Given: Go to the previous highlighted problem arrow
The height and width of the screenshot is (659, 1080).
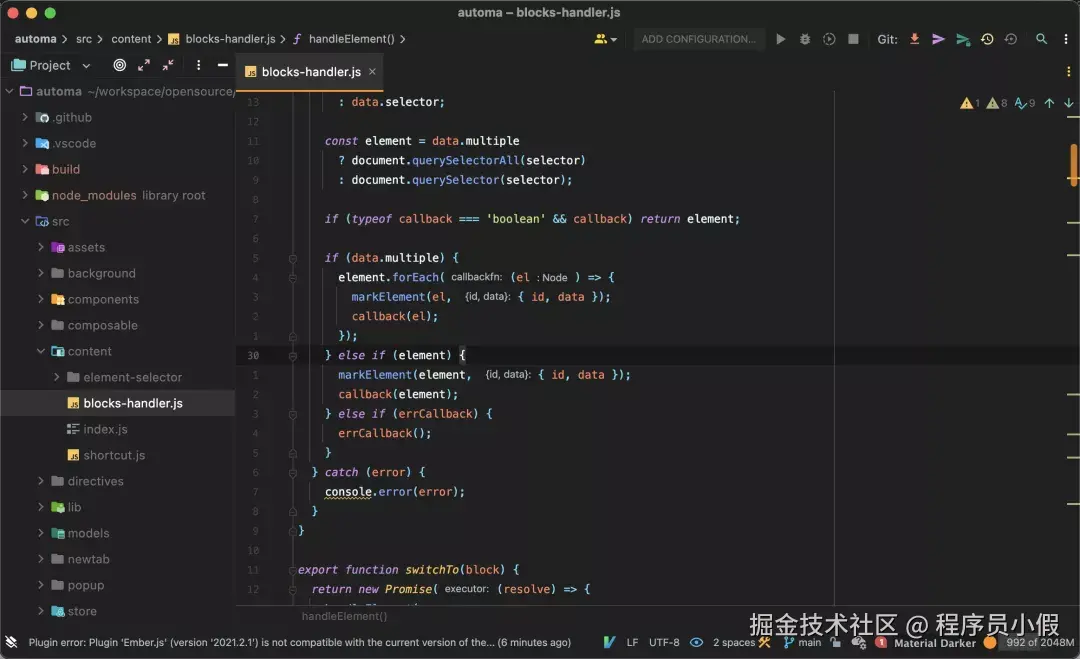Looking at the screenshot, I should (1049, 103).
